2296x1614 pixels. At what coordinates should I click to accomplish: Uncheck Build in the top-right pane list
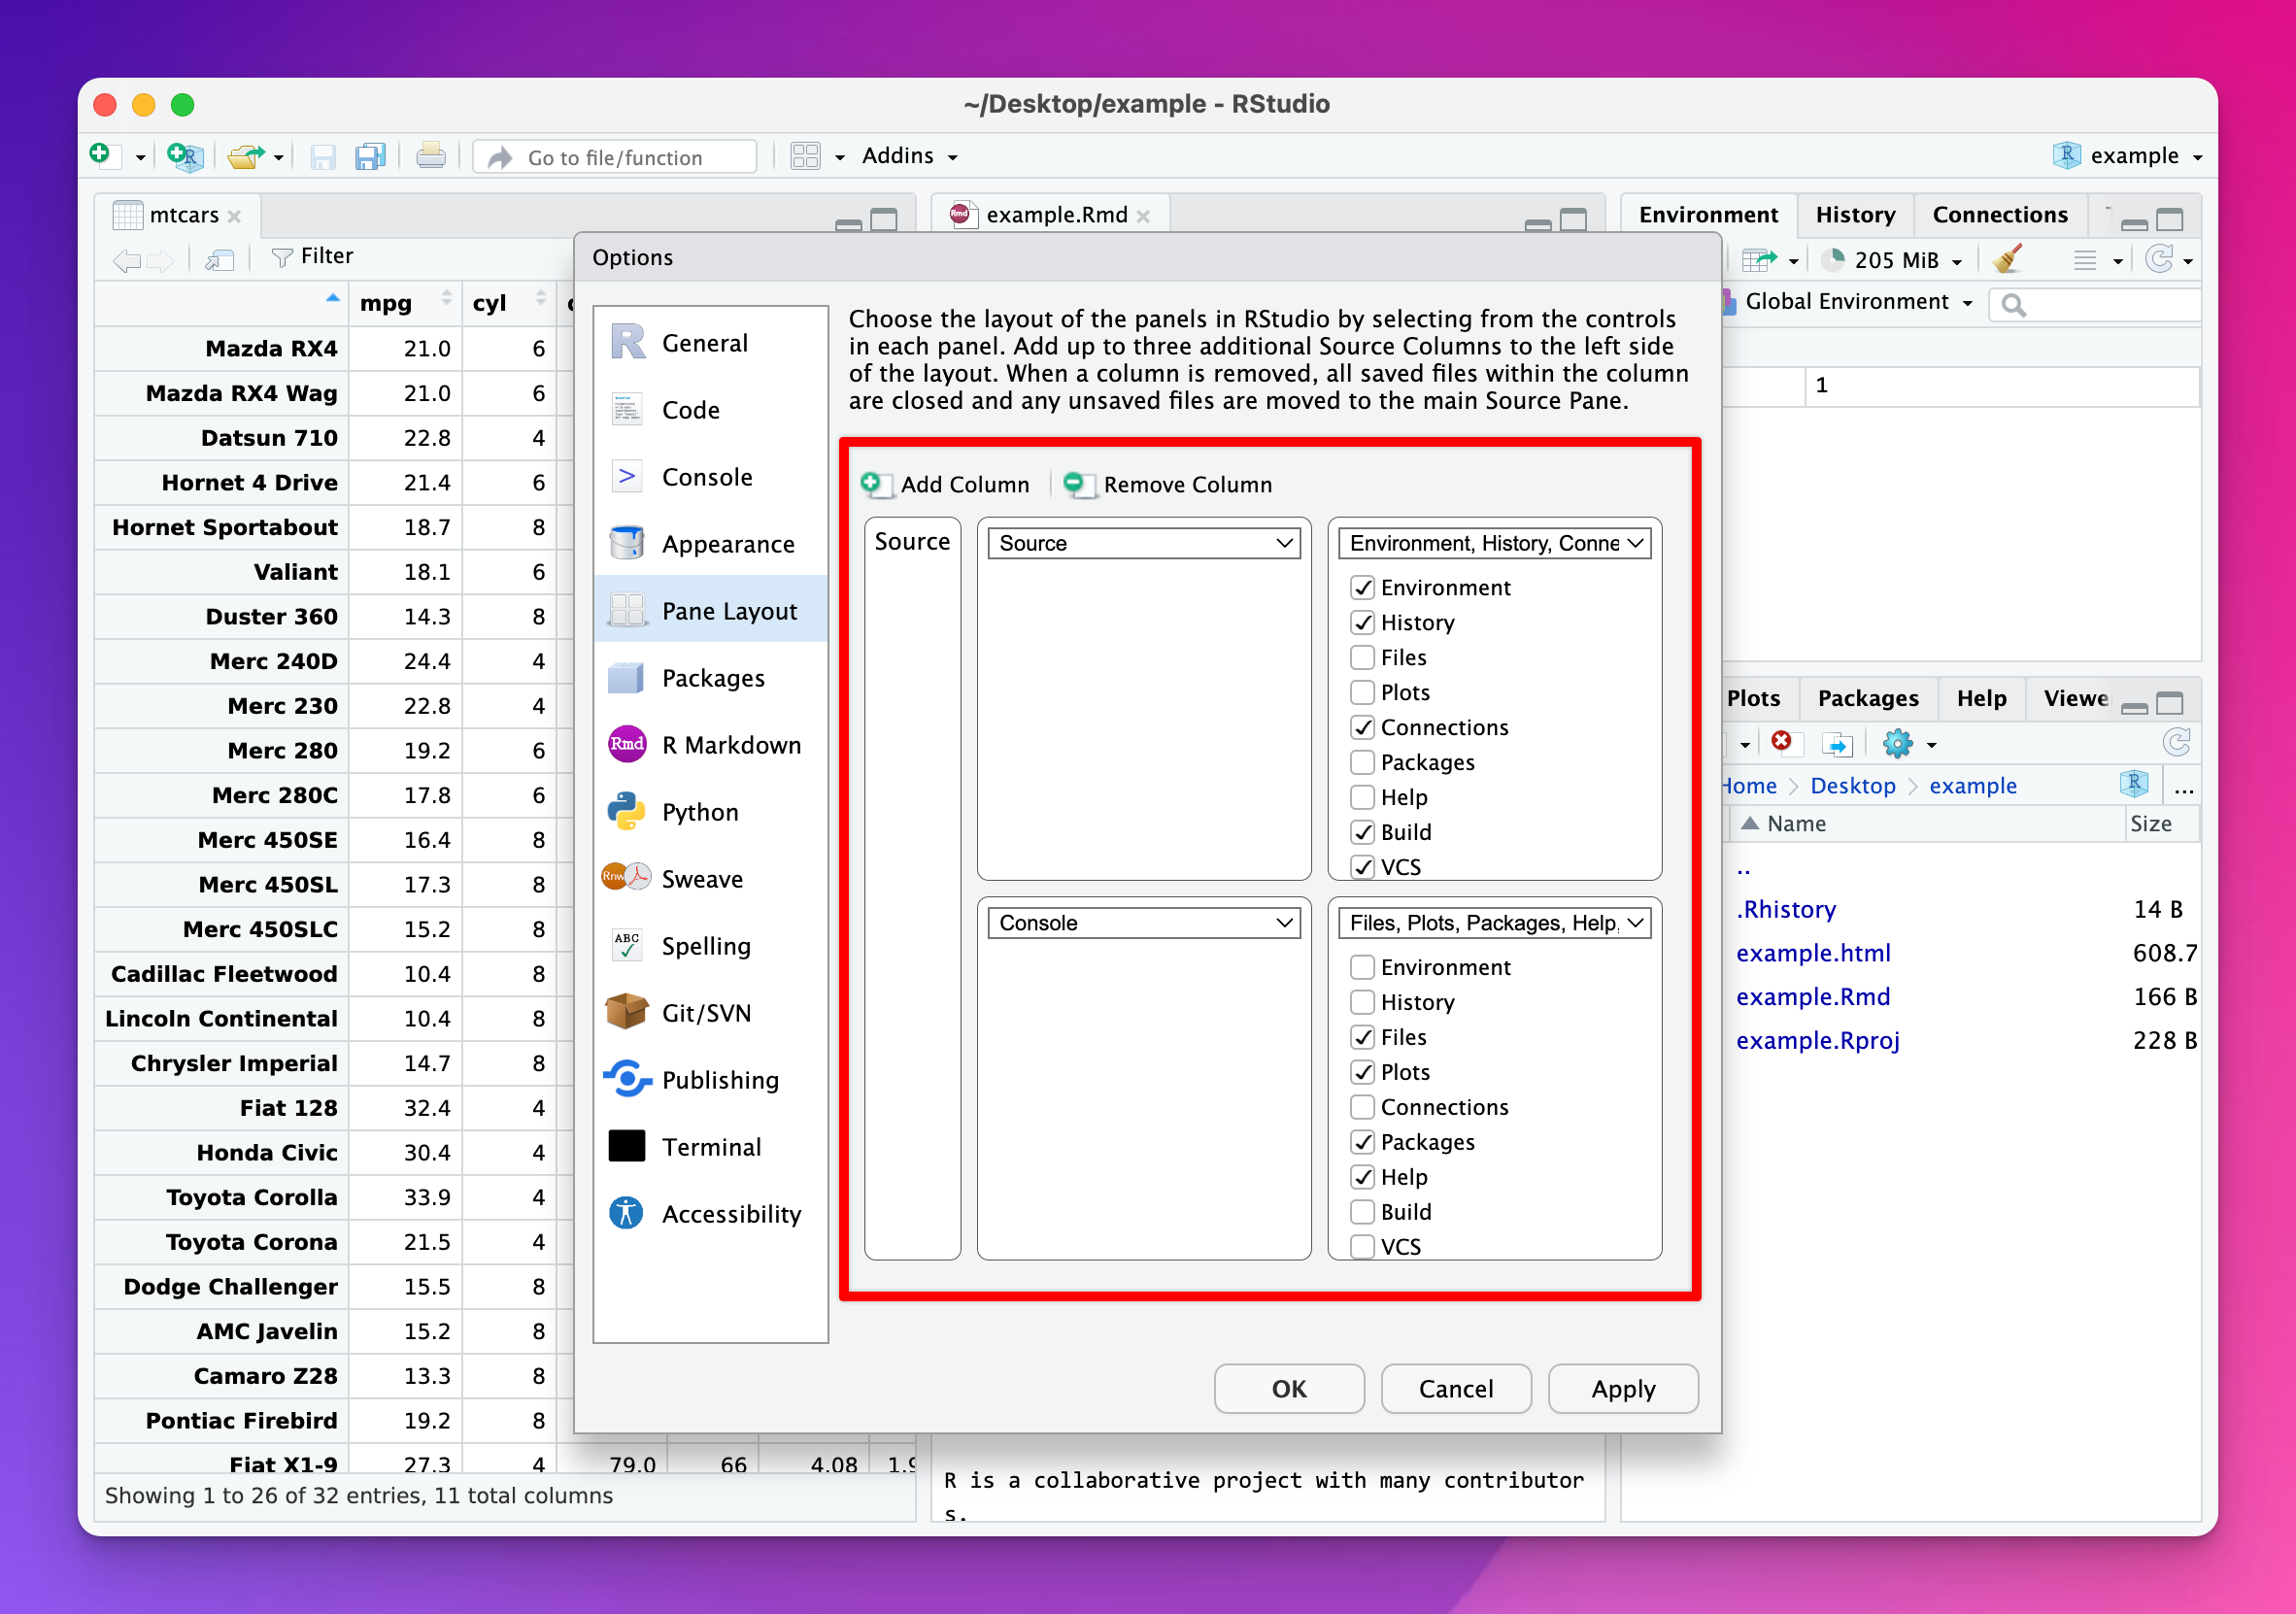pyautogui.click(x=1362, y=833)
